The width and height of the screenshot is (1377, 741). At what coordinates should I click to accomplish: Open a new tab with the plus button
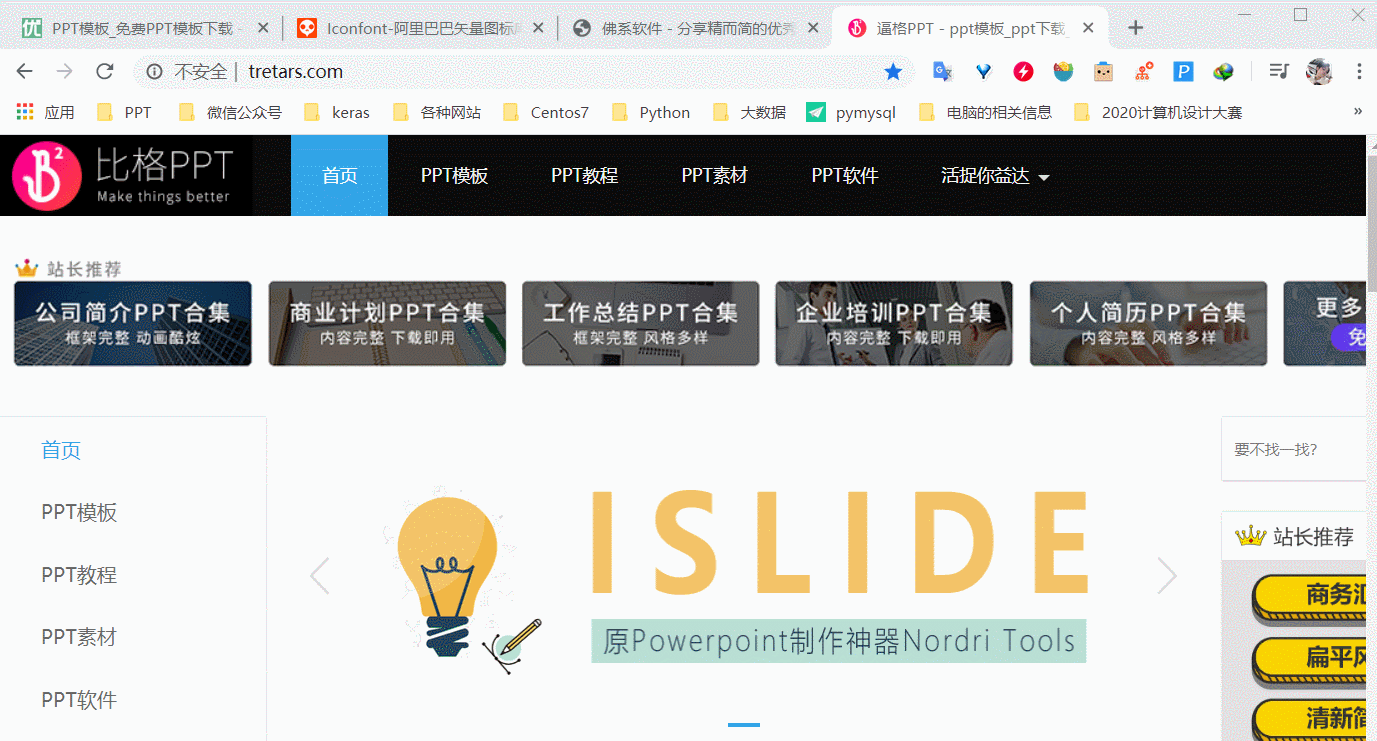1135,28
